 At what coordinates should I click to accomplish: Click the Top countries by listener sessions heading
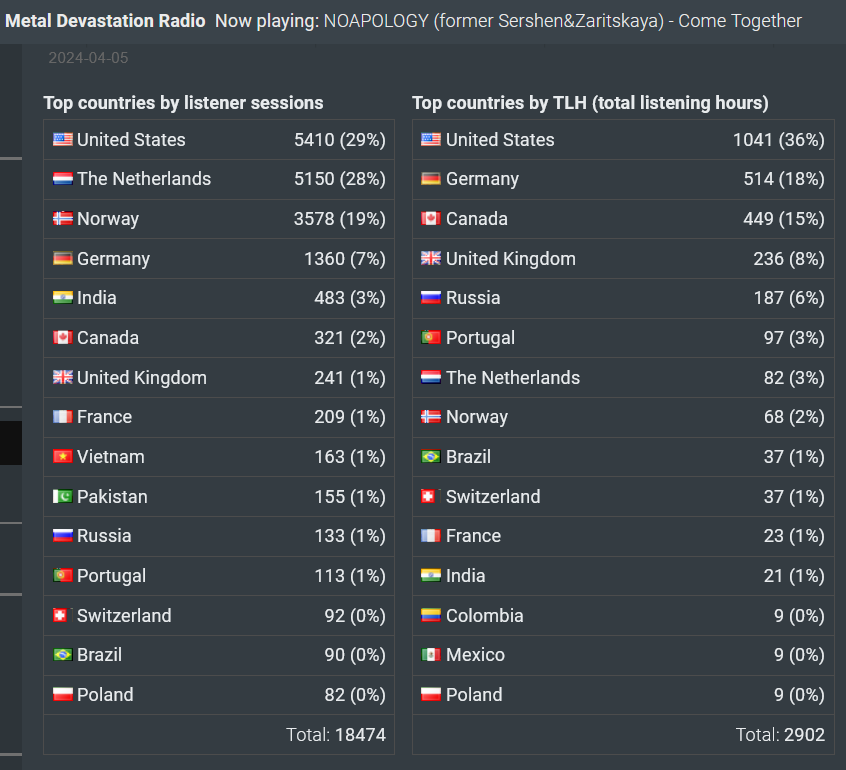183,103
